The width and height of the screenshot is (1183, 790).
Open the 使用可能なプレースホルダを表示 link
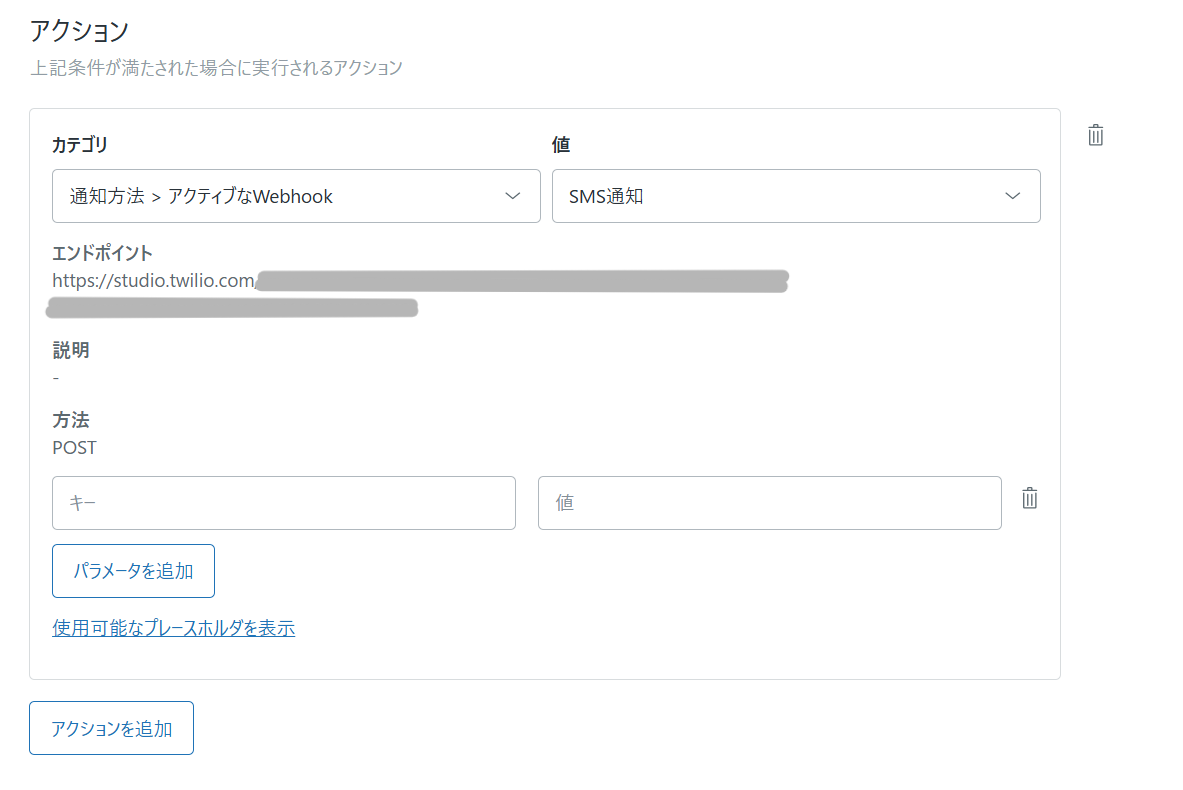(174, 628)
